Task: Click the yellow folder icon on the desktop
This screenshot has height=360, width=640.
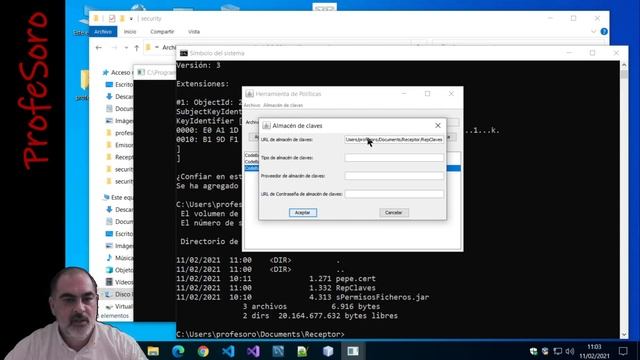Action: (84, 80)
